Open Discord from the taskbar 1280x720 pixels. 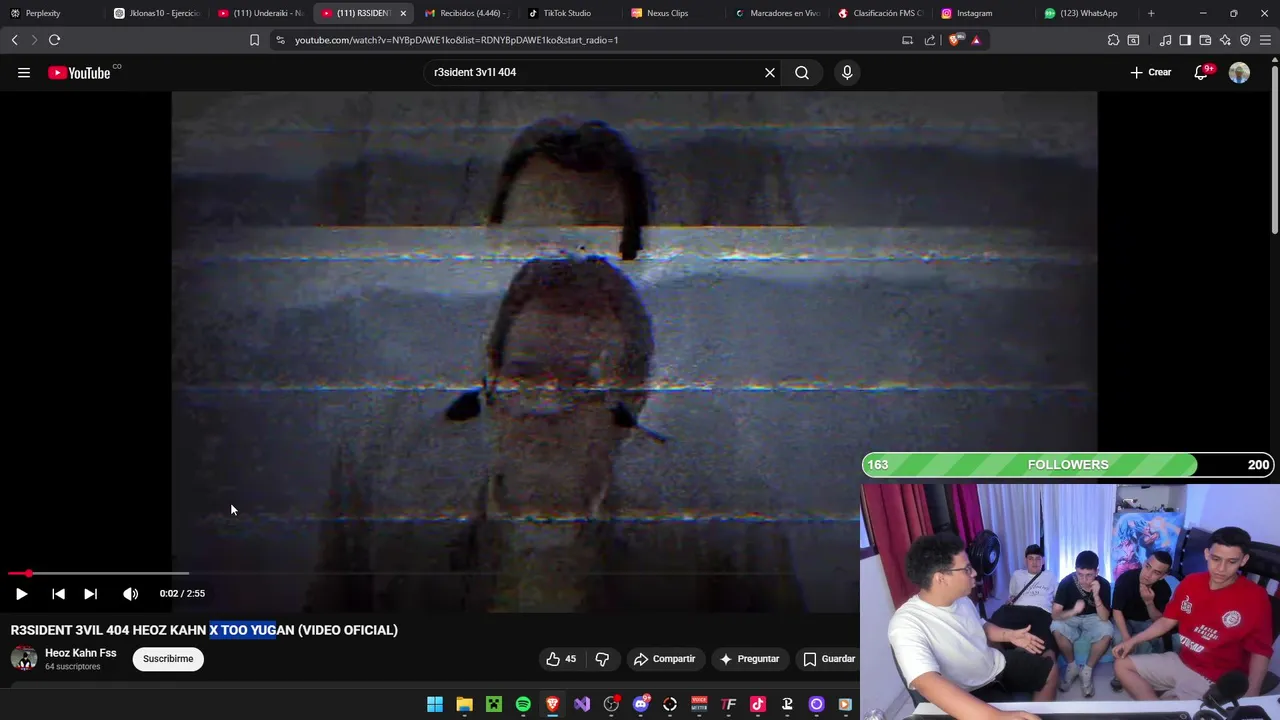tap(641, 704)
